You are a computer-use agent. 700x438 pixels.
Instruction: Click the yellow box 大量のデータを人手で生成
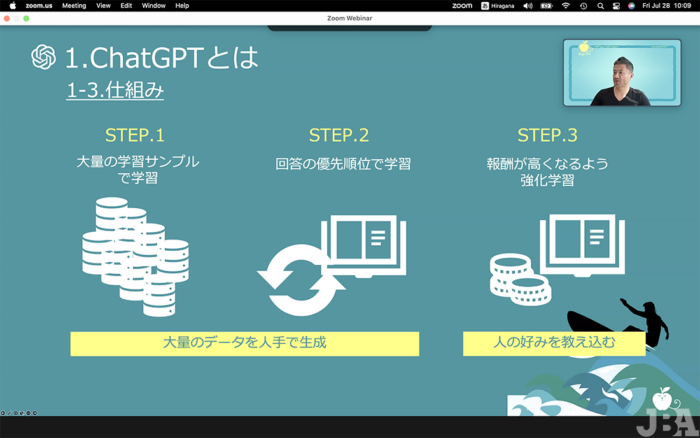[x=245, y=343]
